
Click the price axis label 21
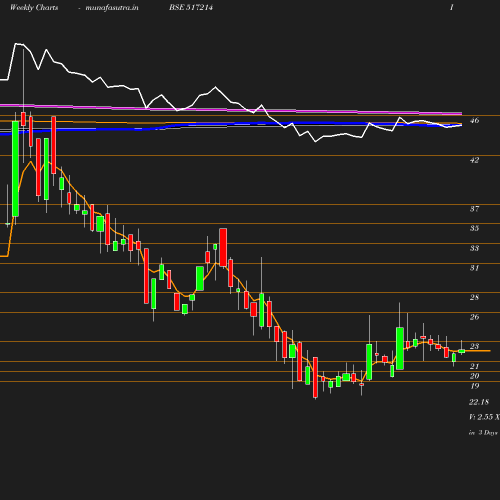pos(474,366)
